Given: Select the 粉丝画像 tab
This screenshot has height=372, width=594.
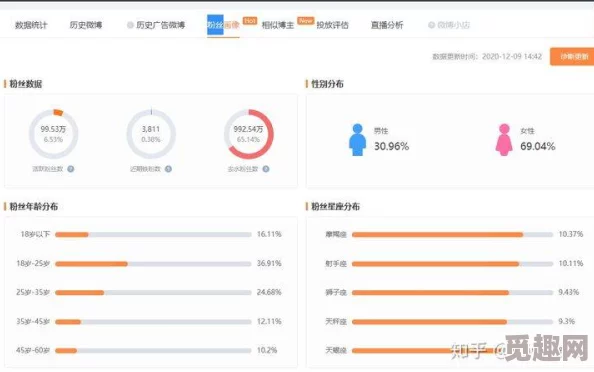Looking at the screenshot, I should coord(223,25).
